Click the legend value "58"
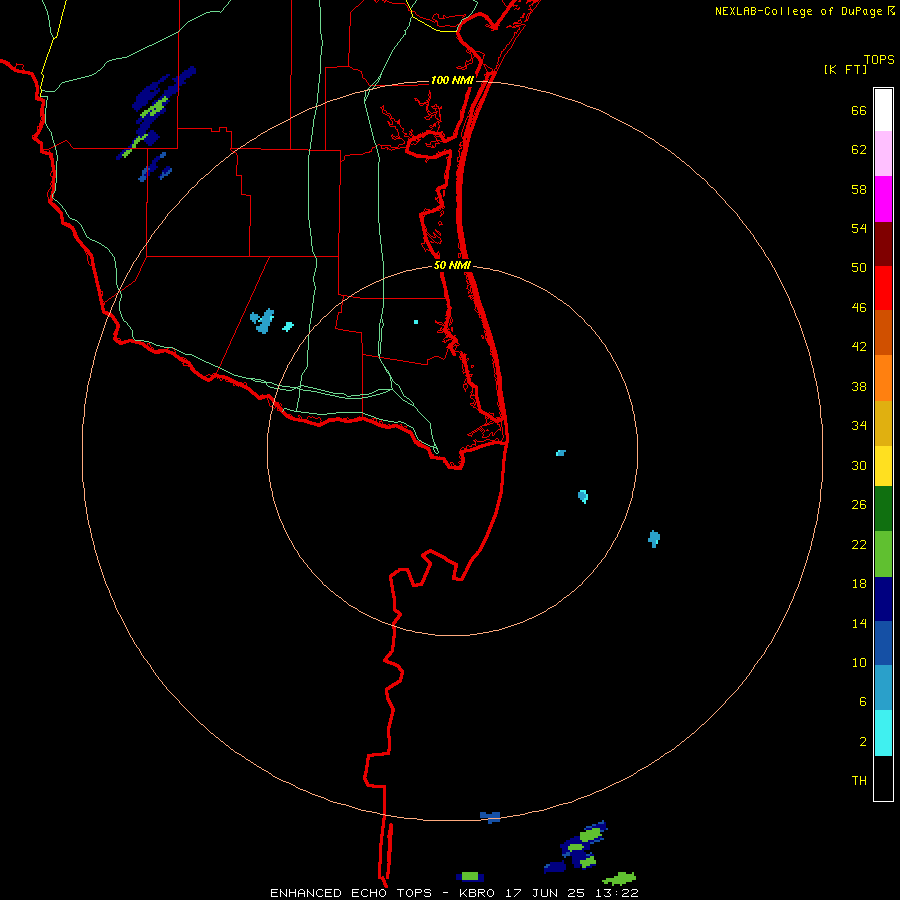The width and height of the screenshot is (900, 900). 859,189
